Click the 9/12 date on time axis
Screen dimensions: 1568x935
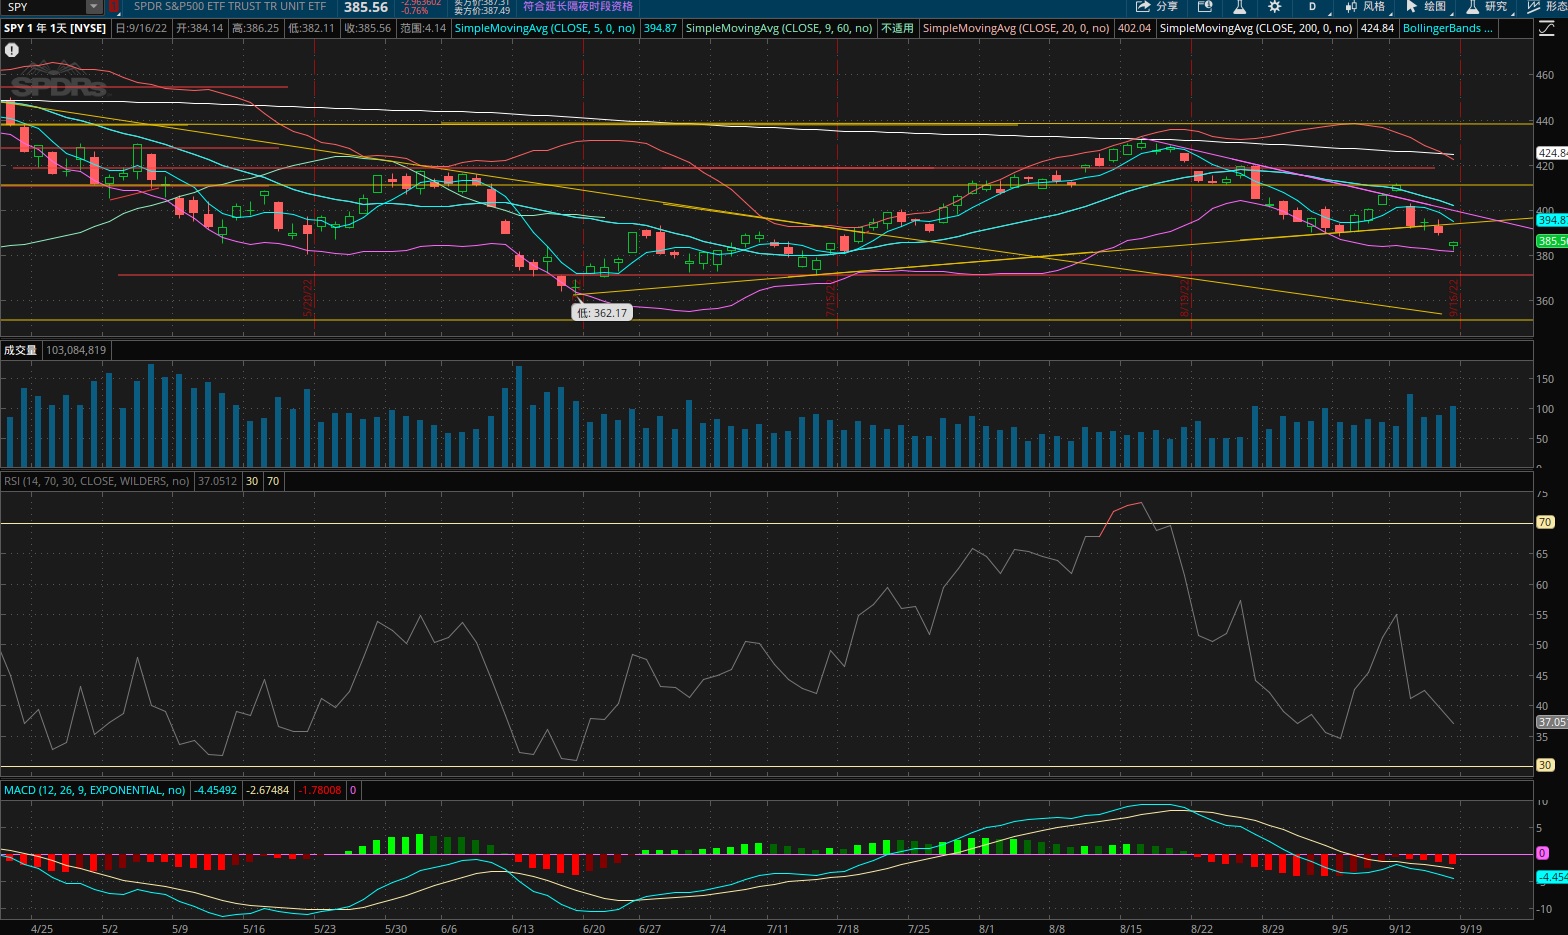click(x=1400, y=928)
